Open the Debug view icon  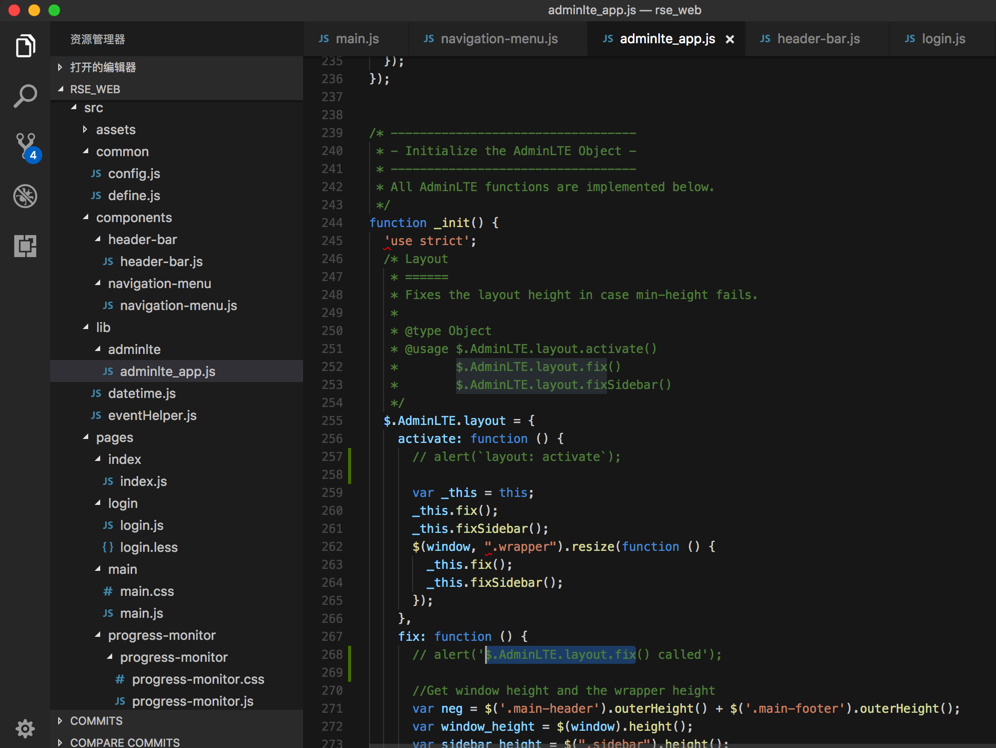click(25, 196)
